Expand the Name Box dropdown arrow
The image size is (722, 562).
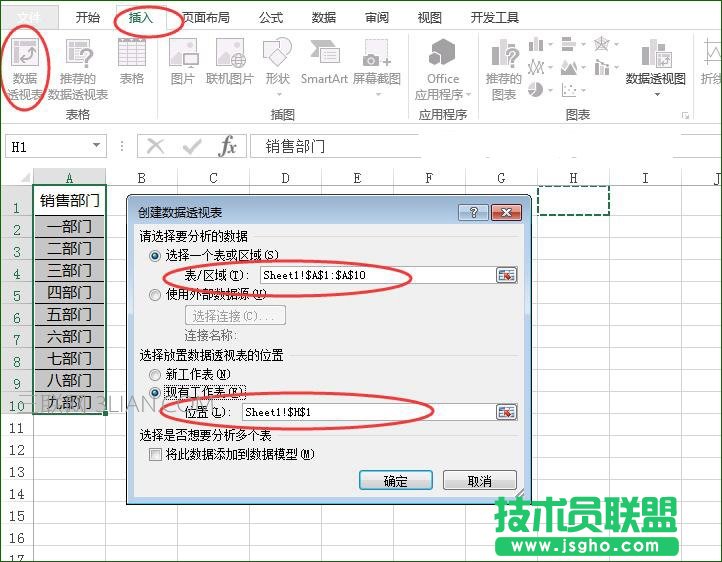click(x=96, y=146)
